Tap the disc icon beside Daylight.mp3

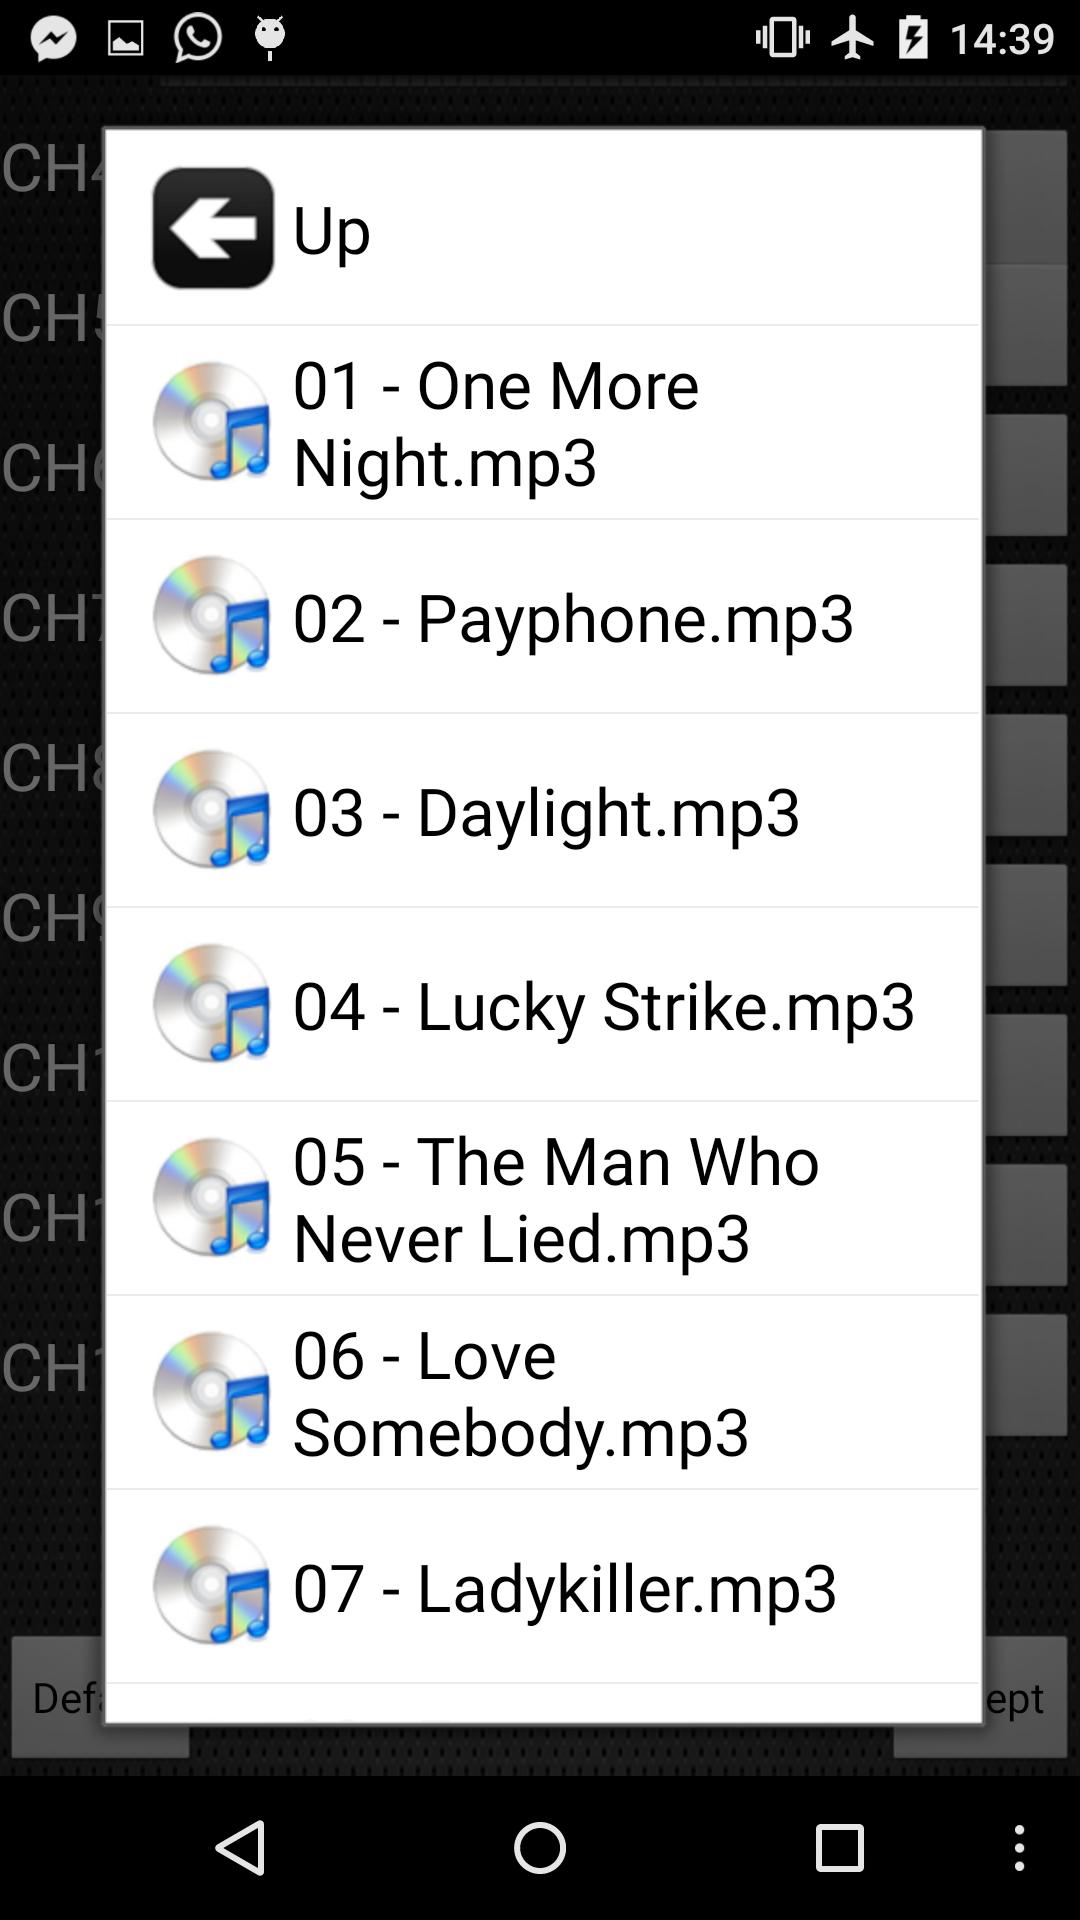(213, 810)
